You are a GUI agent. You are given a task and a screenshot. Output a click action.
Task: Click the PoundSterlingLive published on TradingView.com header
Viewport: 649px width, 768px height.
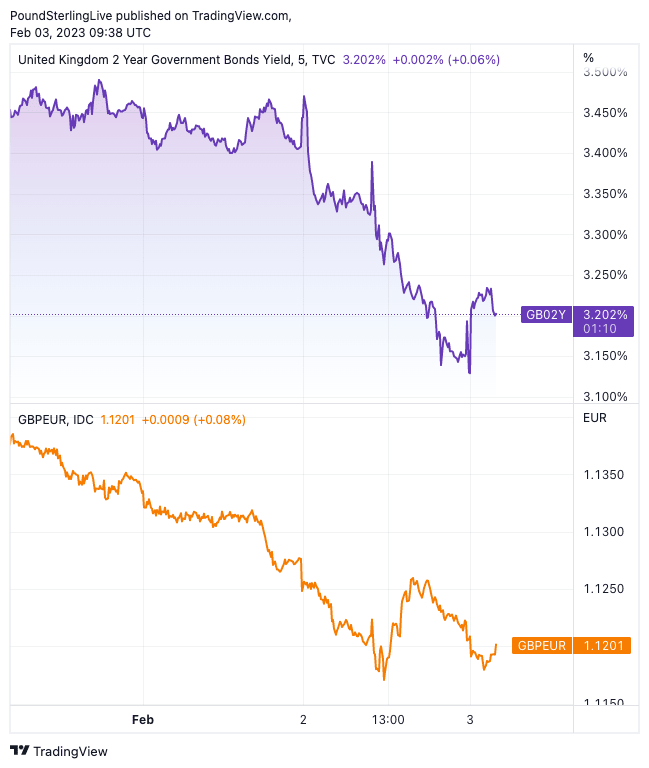[150, 15]
